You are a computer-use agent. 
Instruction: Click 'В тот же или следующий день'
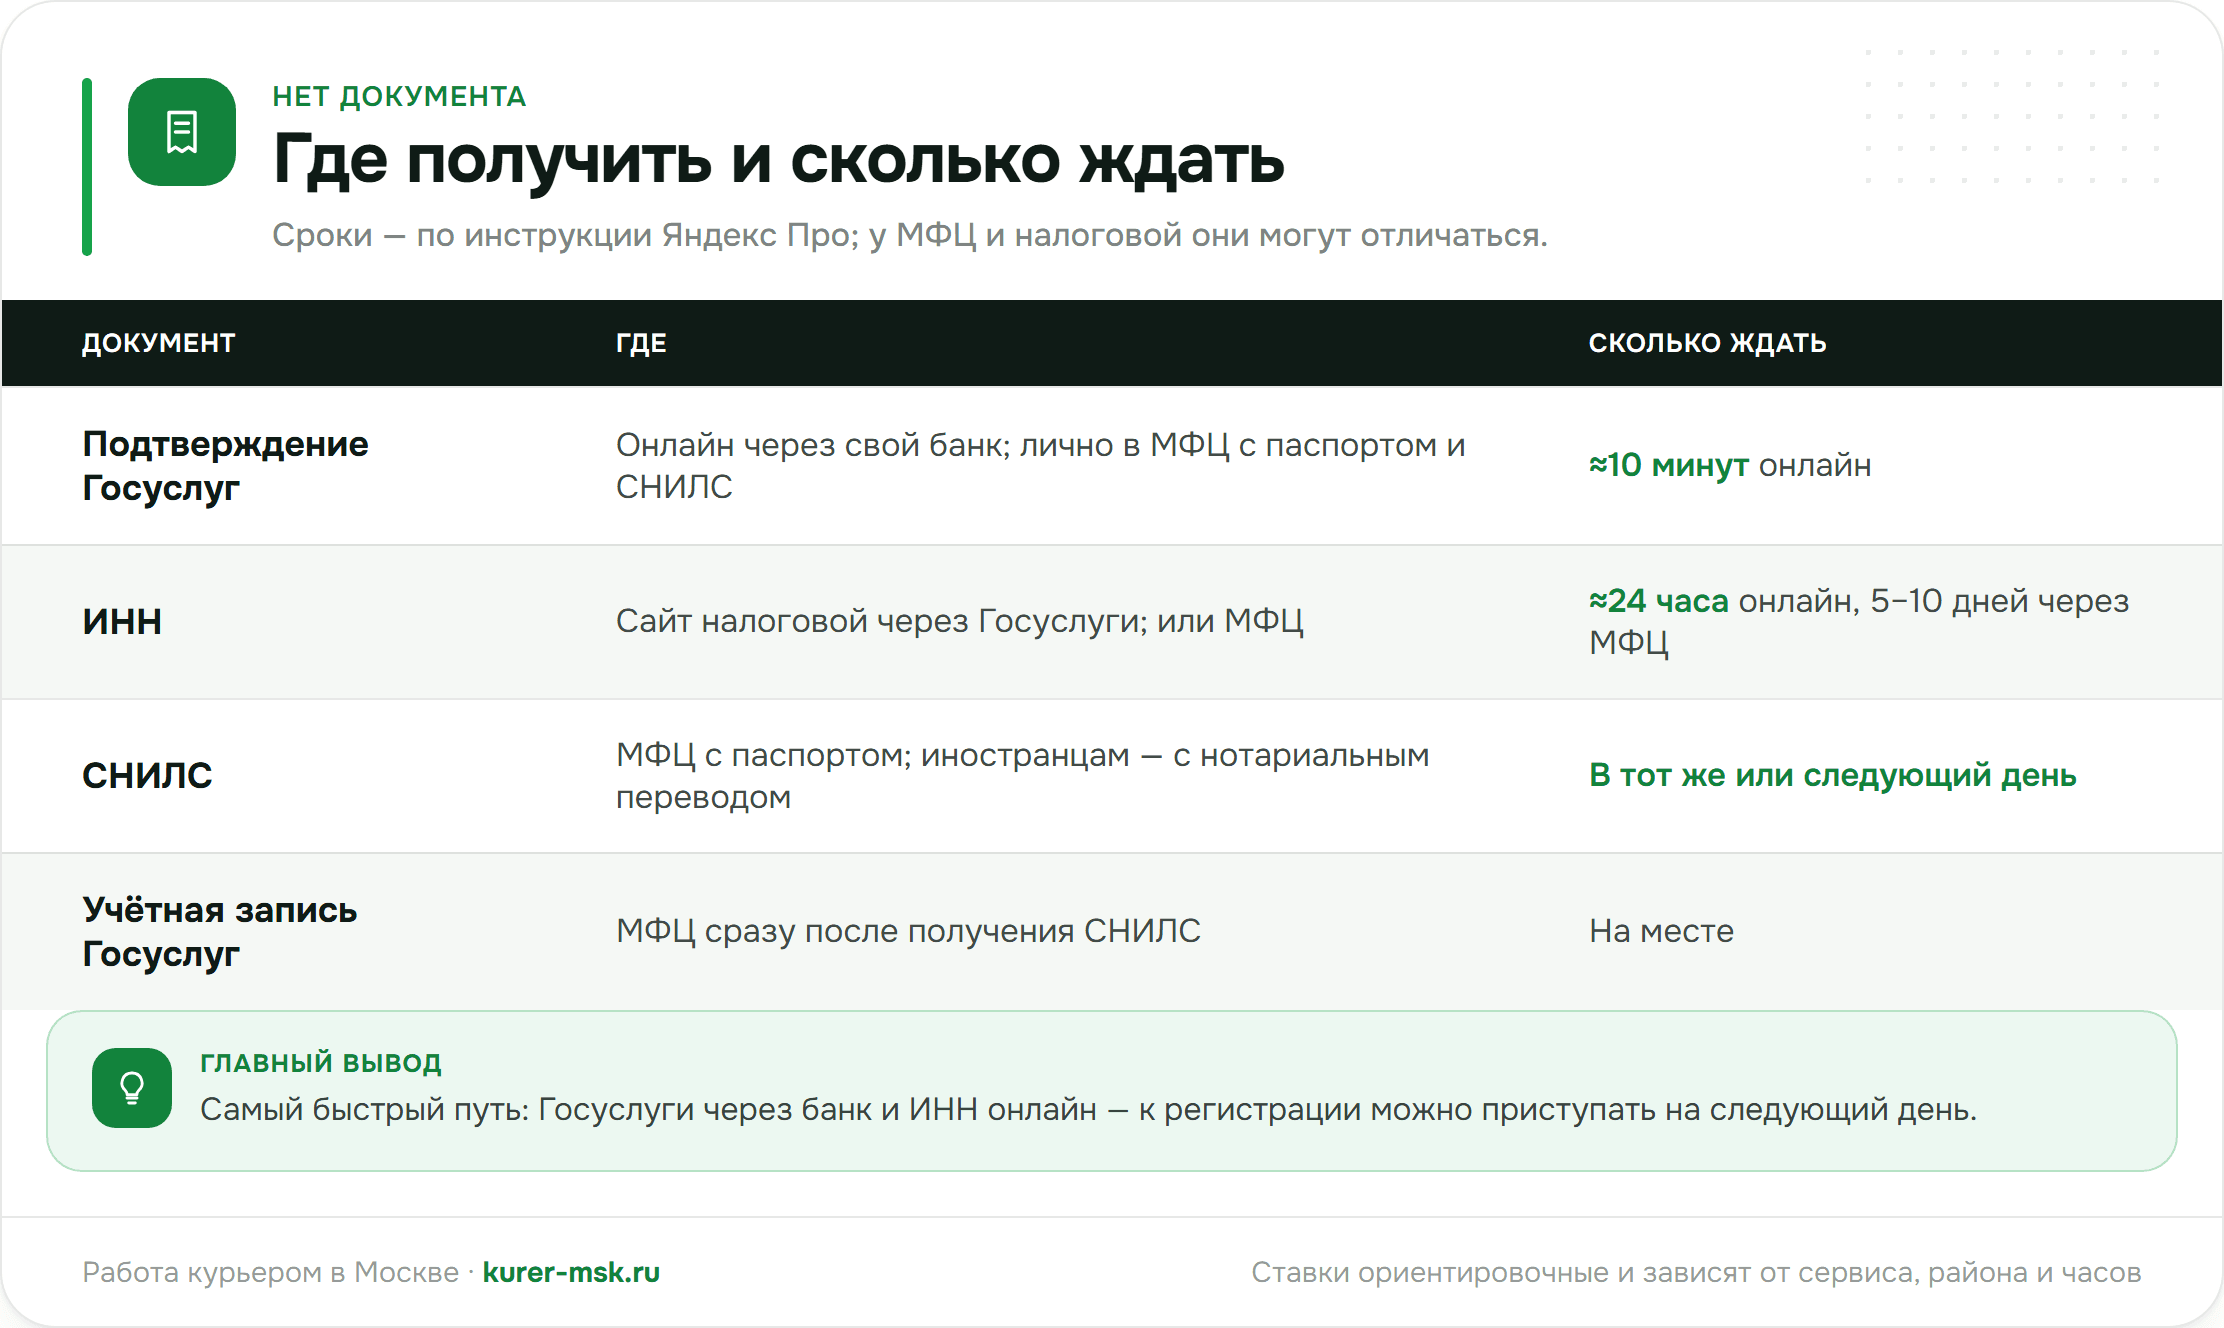[1832, 775]
